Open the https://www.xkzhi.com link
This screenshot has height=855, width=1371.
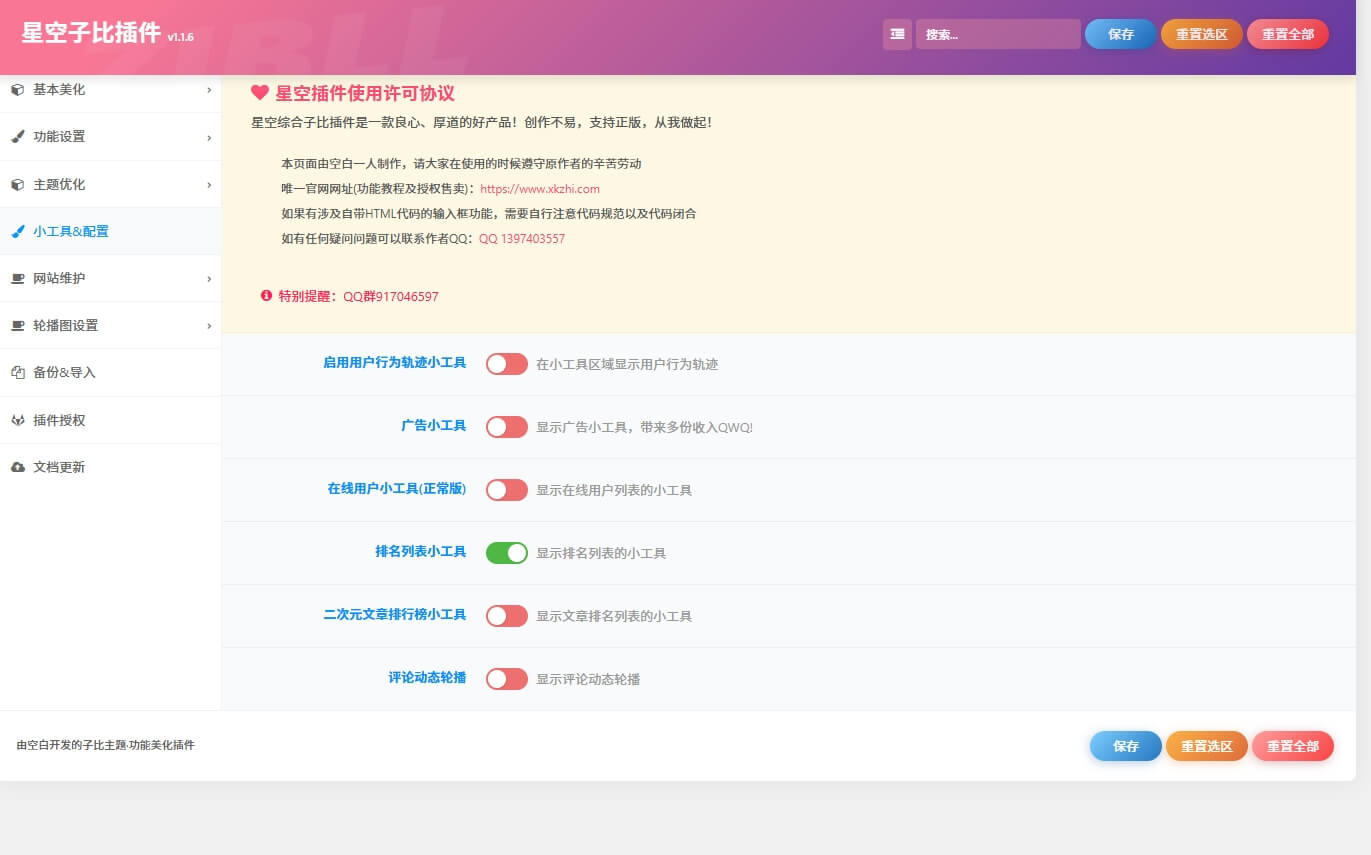point(540,189)
